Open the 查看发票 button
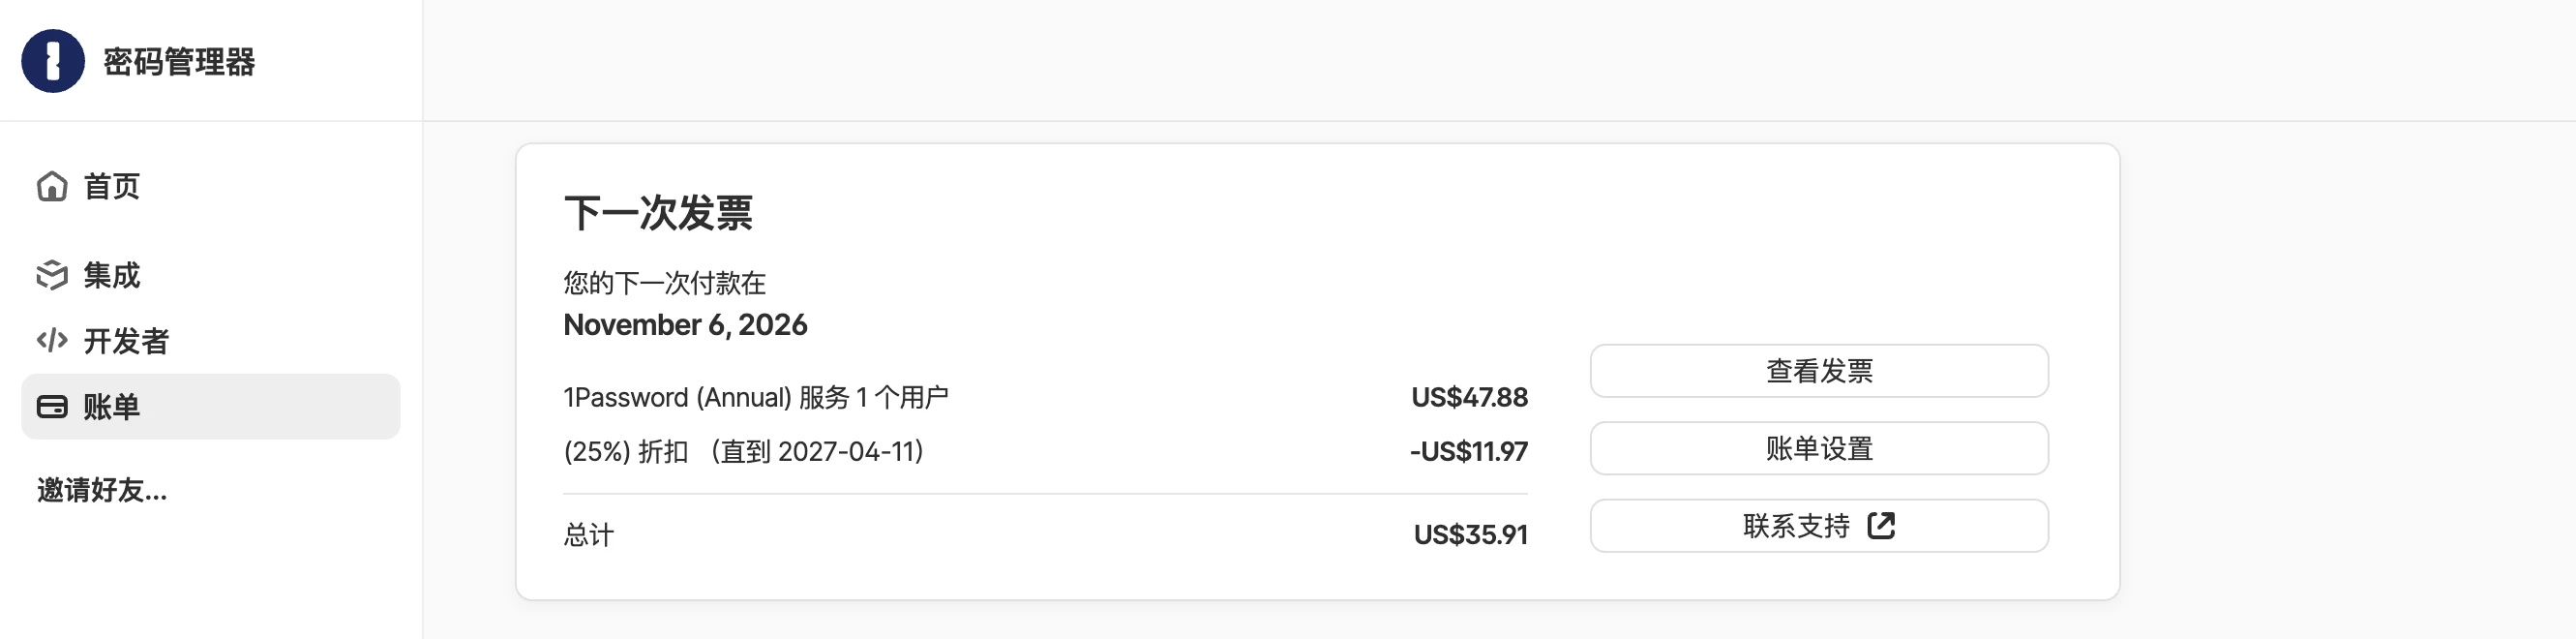 (1819, 370)
